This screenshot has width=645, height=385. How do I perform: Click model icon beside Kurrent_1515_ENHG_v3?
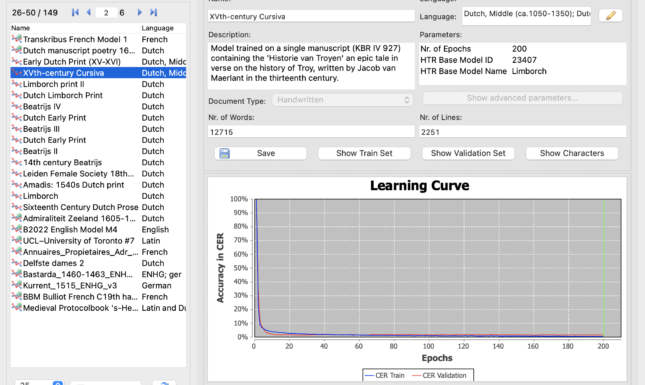point(16,285)
